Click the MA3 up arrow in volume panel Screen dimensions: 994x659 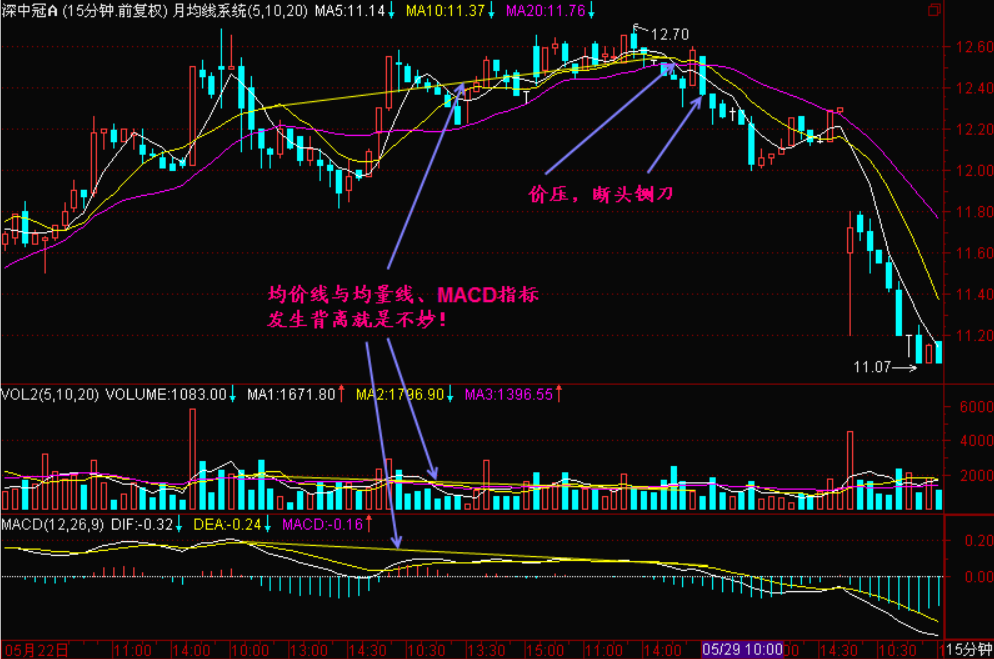click(560, 395)
